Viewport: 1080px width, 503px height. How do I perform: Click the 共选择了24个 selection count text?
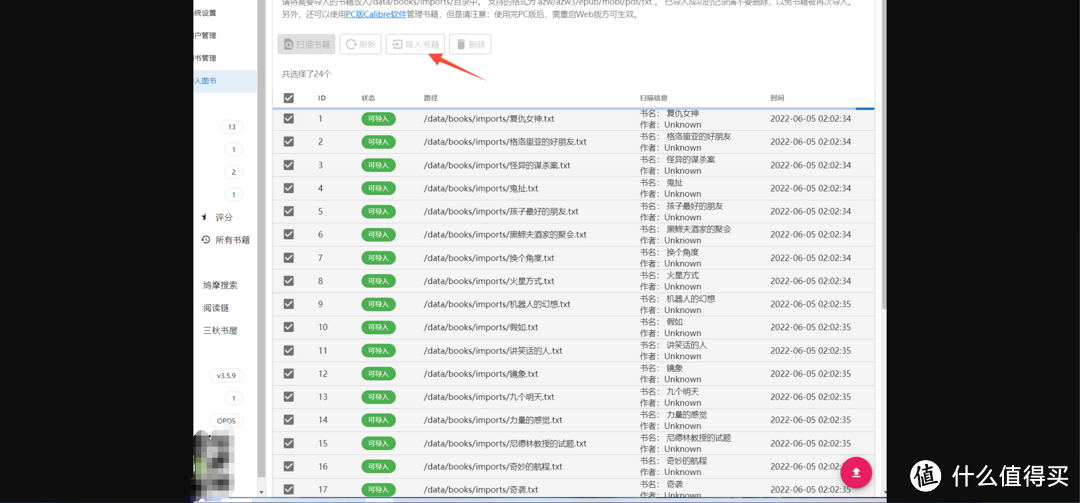point(307,74)
